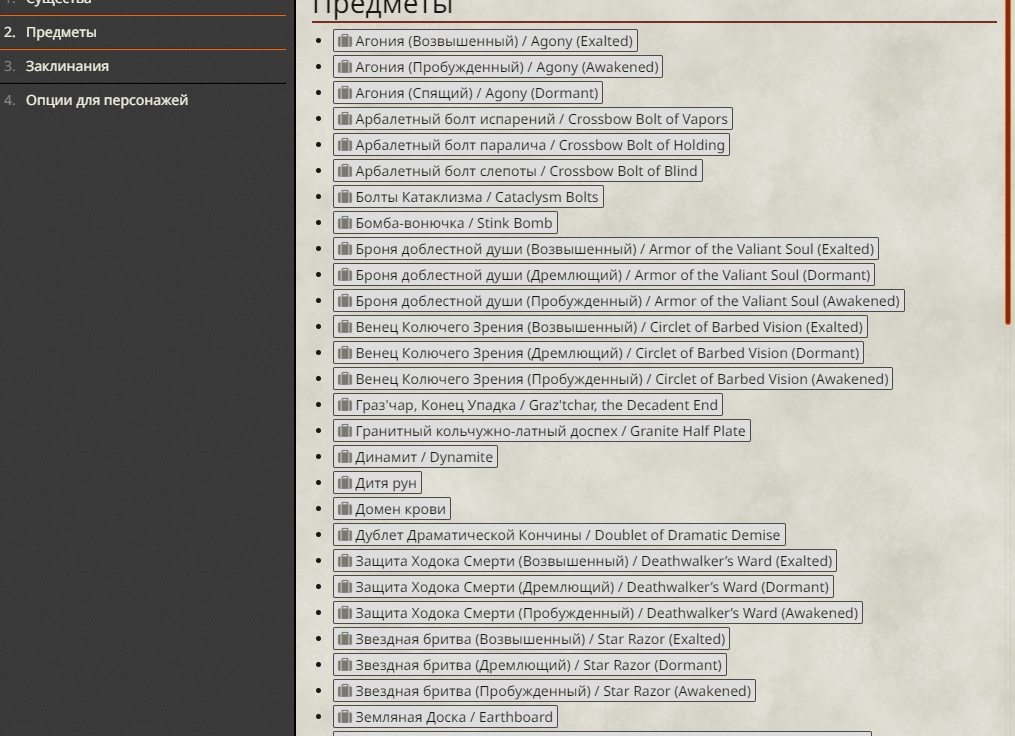Viewport: 1015px width, 736px height.
Task: Open Doublet of Dramatic Demise entry
Action: (x=559, y=535)
